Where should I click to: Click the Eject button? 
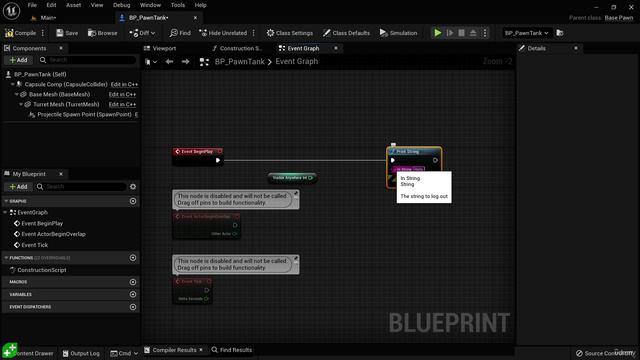pyautogui.click(x=473, y=33)
